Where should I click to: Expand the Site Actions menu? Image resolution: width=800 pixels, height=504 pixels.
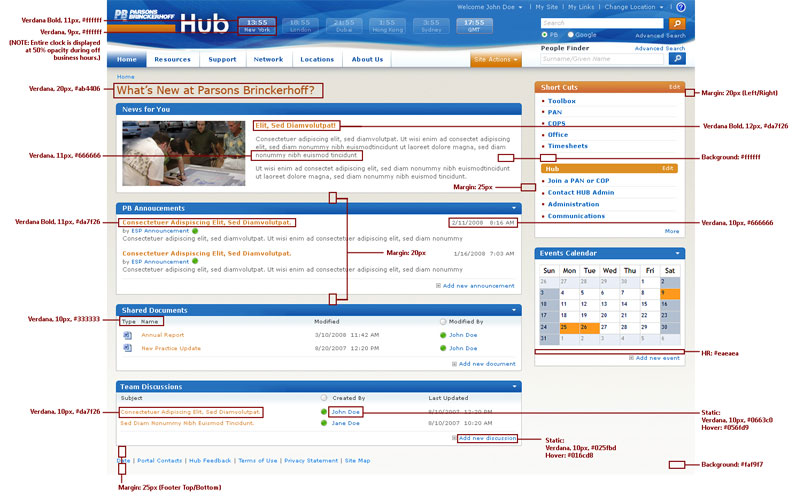pyautogui.click(x=495, y=59)
